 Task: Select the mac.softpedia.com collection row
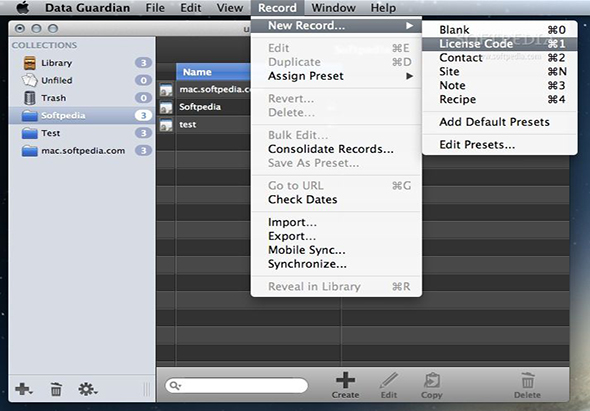[82, 151]
